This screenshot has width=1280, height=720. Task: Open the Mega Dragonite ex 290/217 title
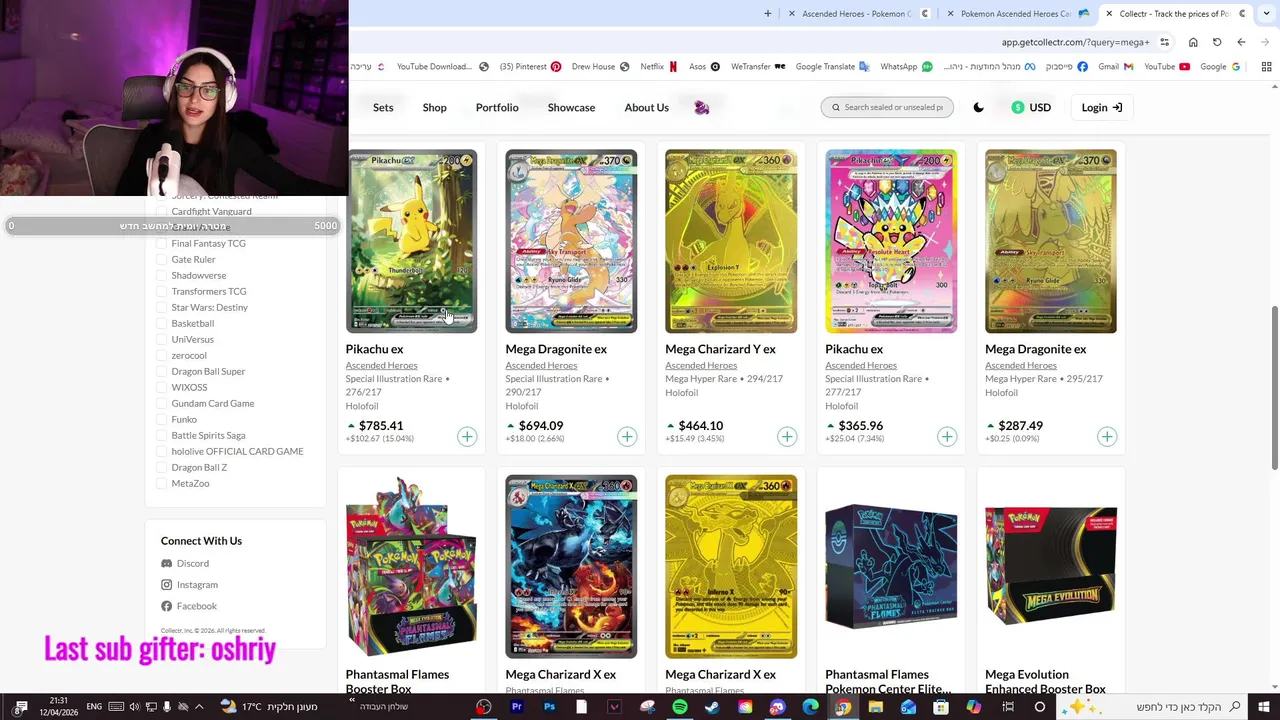pyautogui.click(x=556, y=349)
